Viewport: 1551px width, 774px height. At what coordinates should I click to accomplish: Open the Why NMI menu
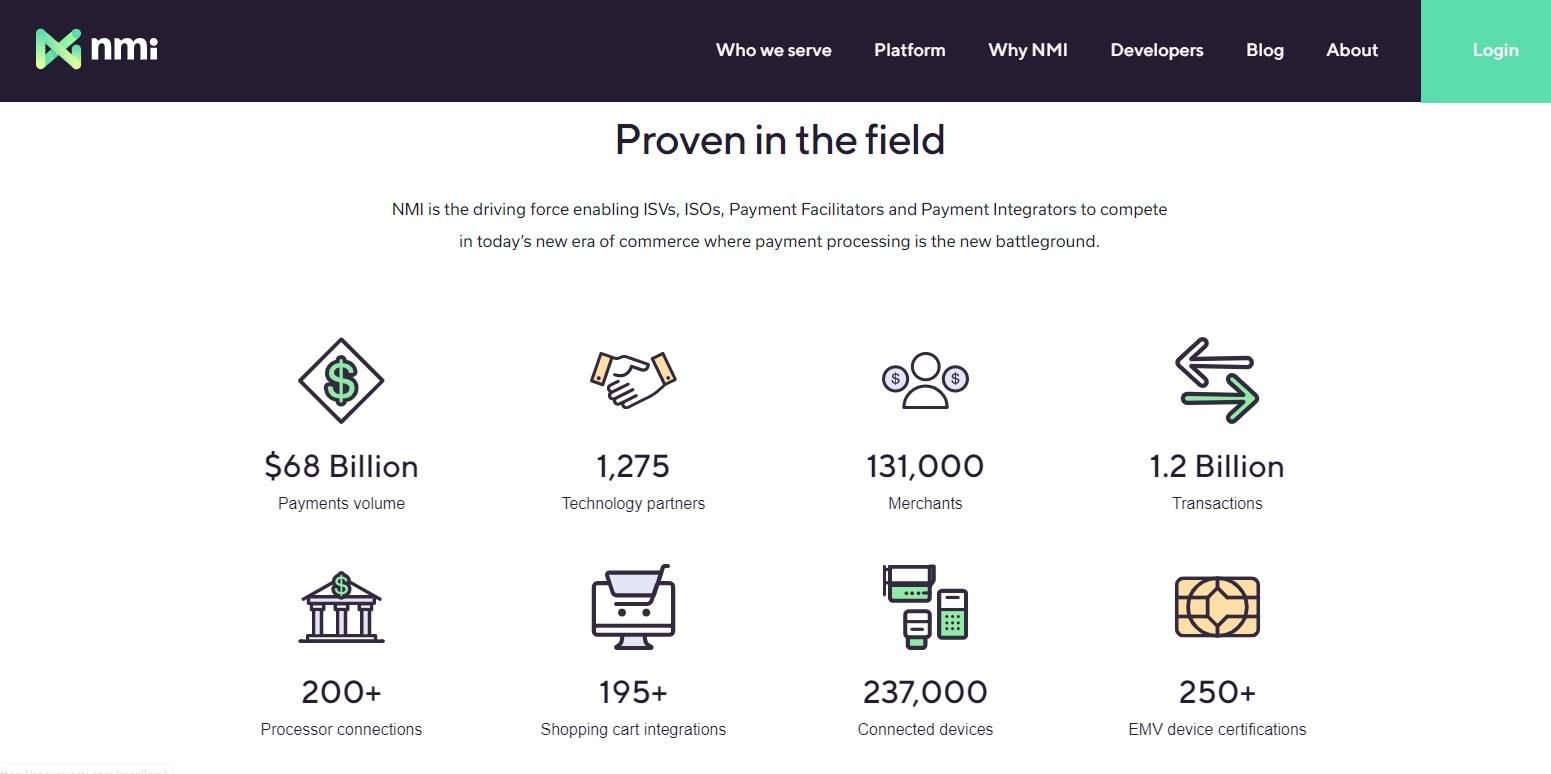click(1028, 50)
